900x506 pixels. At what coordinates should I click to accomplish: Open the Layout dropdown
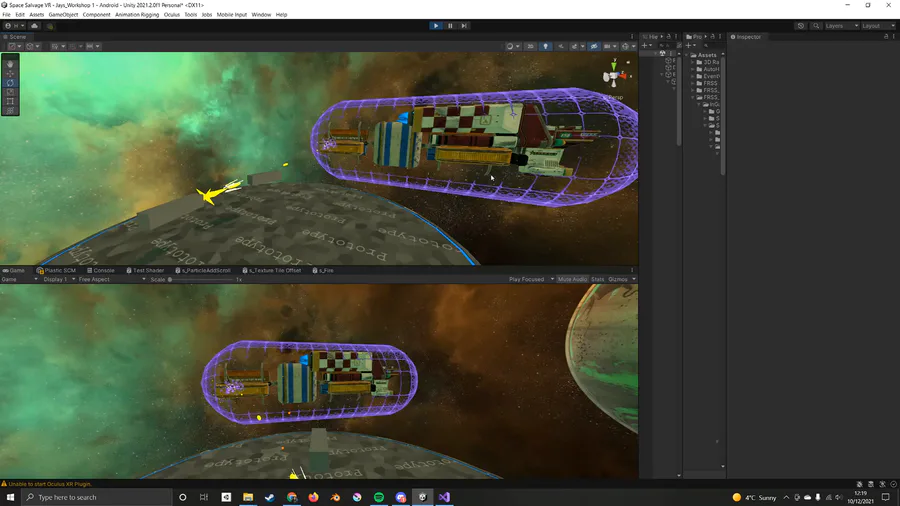(878, 26)
